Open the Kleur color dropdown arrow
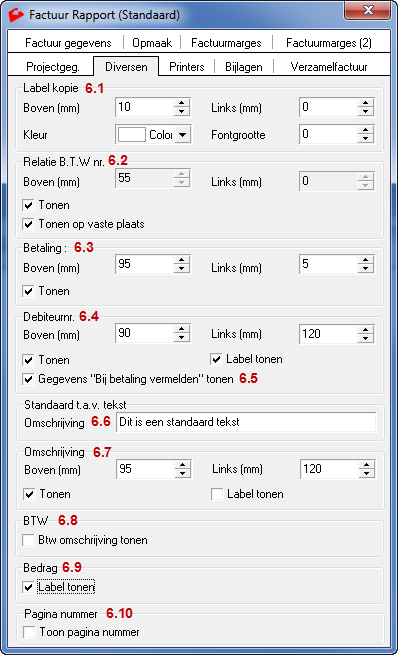The image size is (398, 655). (183, 135)
